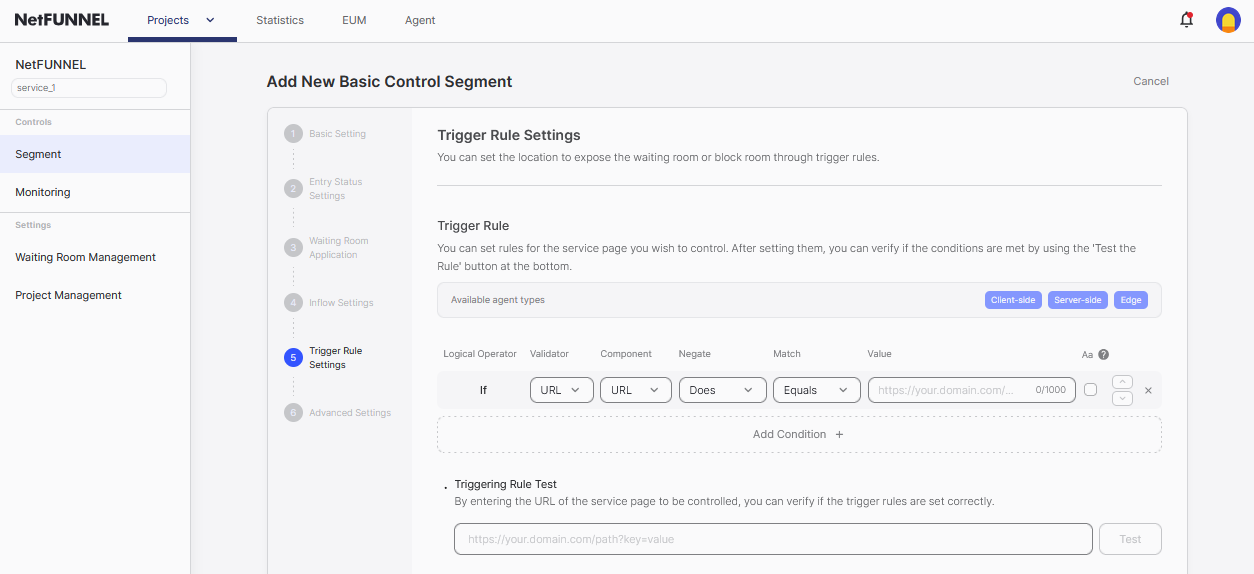Open the Match 'Equals' dropdown
Screen dimensions: 1254x574
tap(816, 390)
